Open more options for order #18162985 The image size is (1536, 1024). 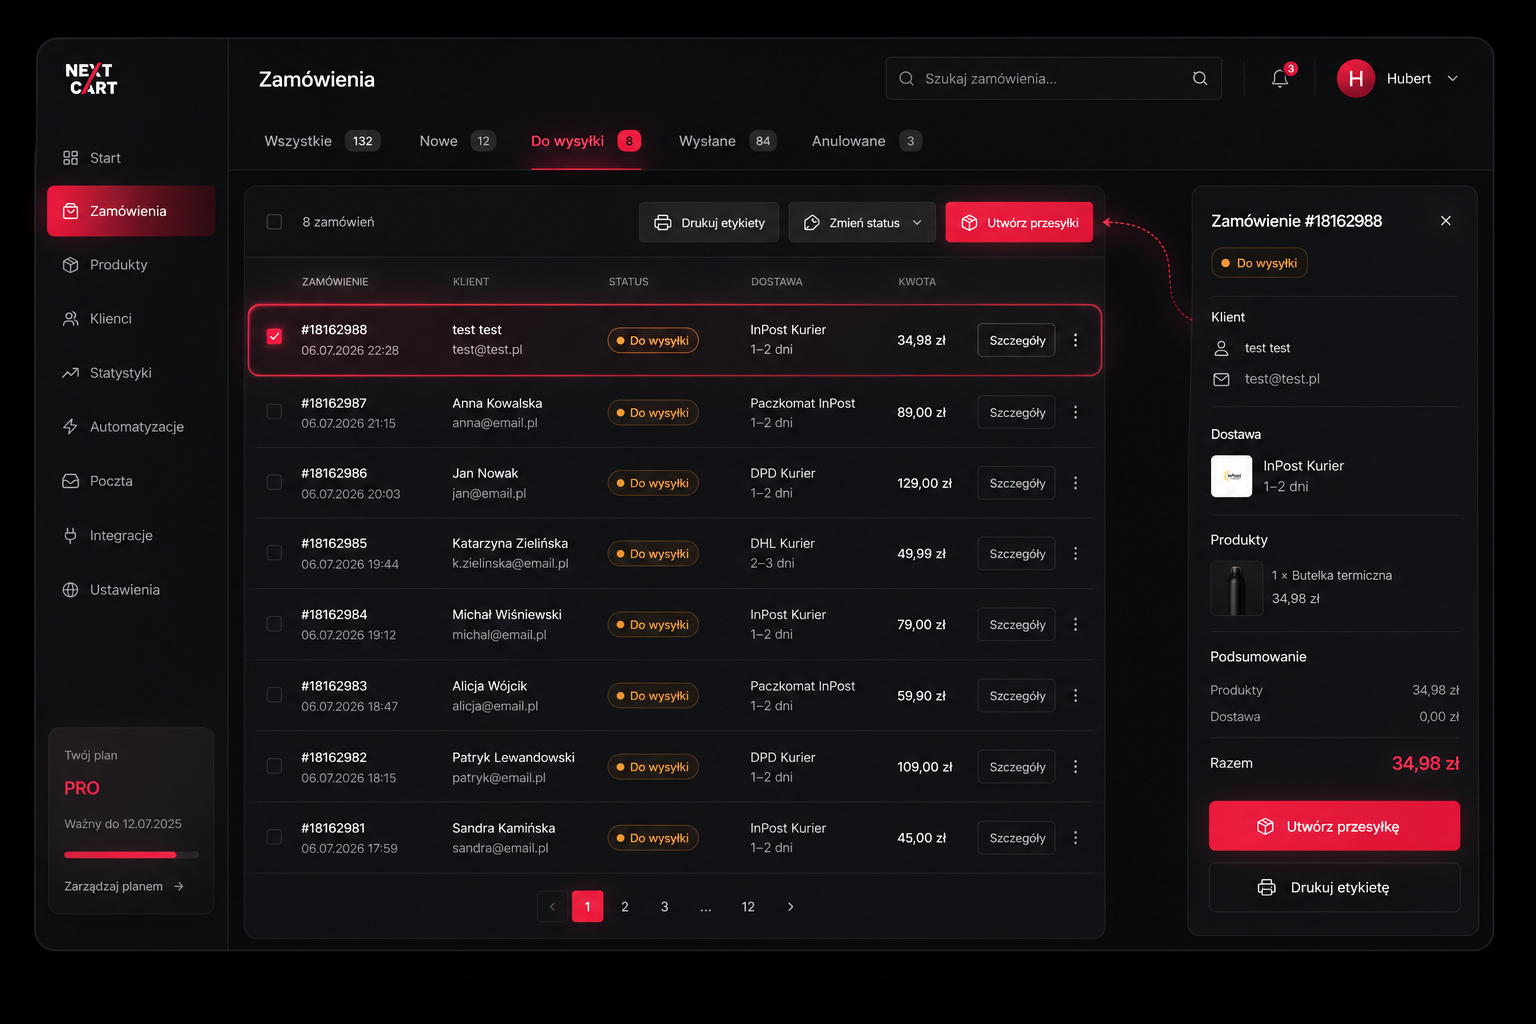point(1075,553)
